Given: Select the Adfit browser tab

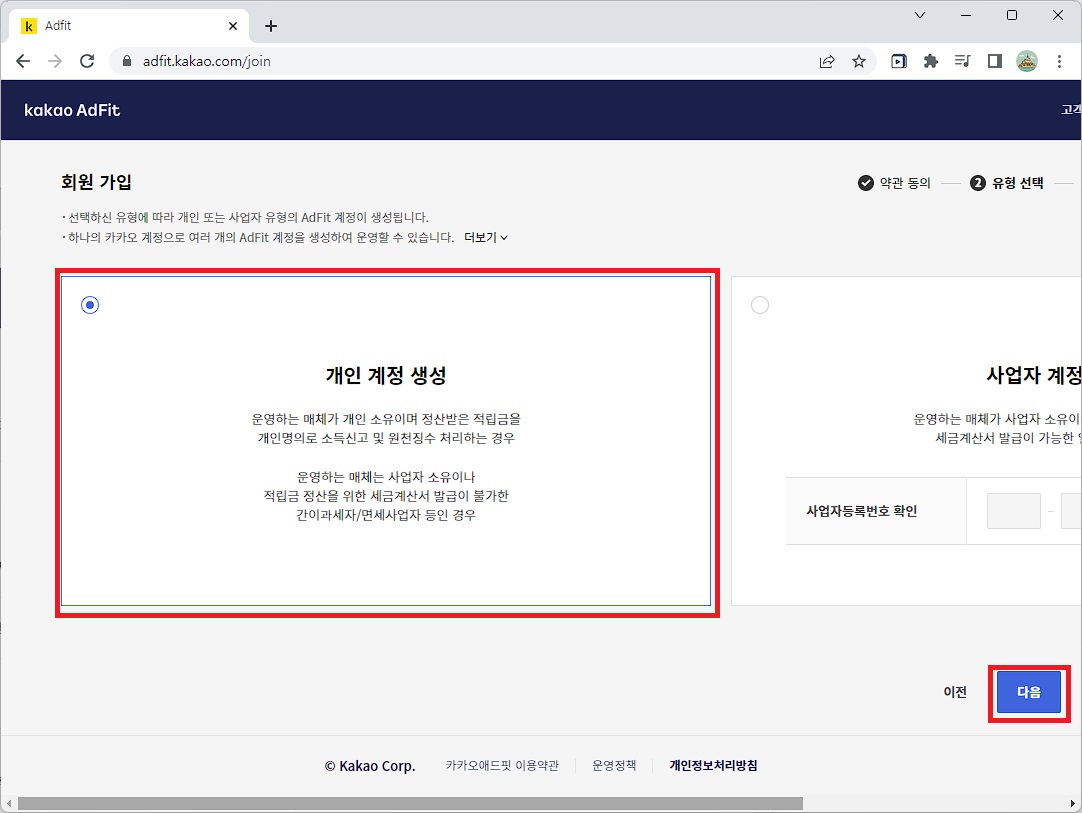Looking at the screenshot, I should click(x=128, y=26).
